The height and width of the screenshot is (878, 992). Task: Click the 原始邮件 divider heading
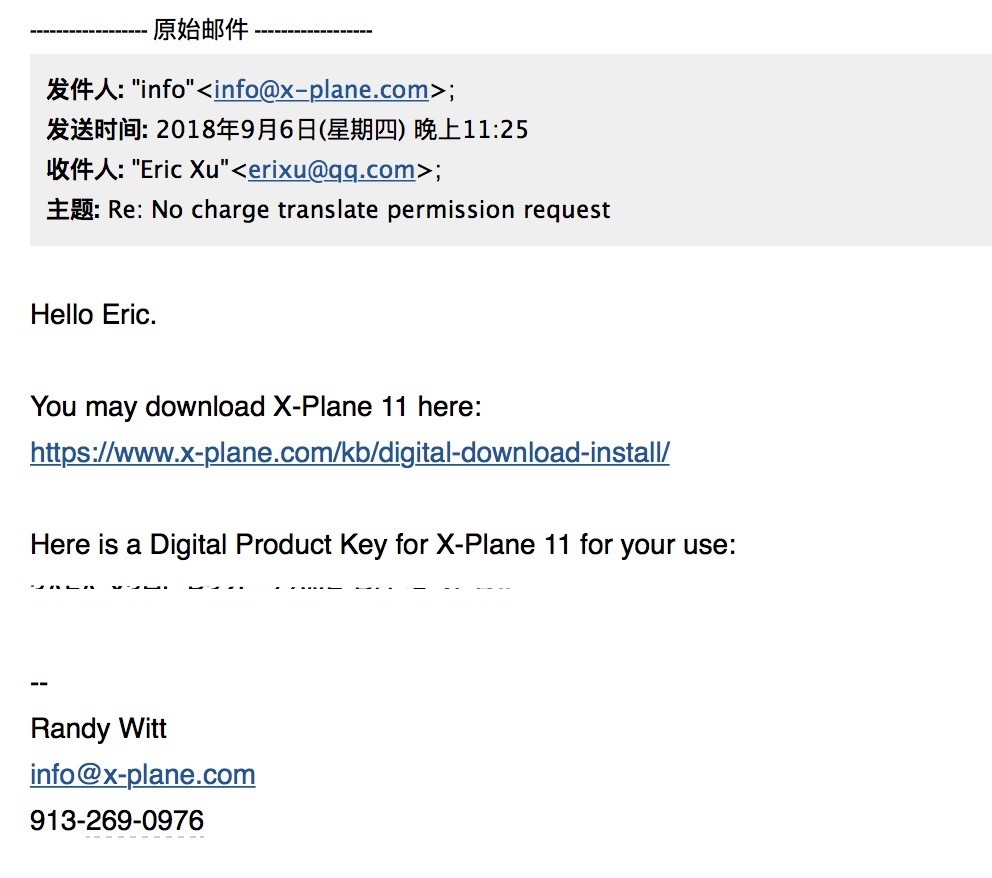(201, 30)
